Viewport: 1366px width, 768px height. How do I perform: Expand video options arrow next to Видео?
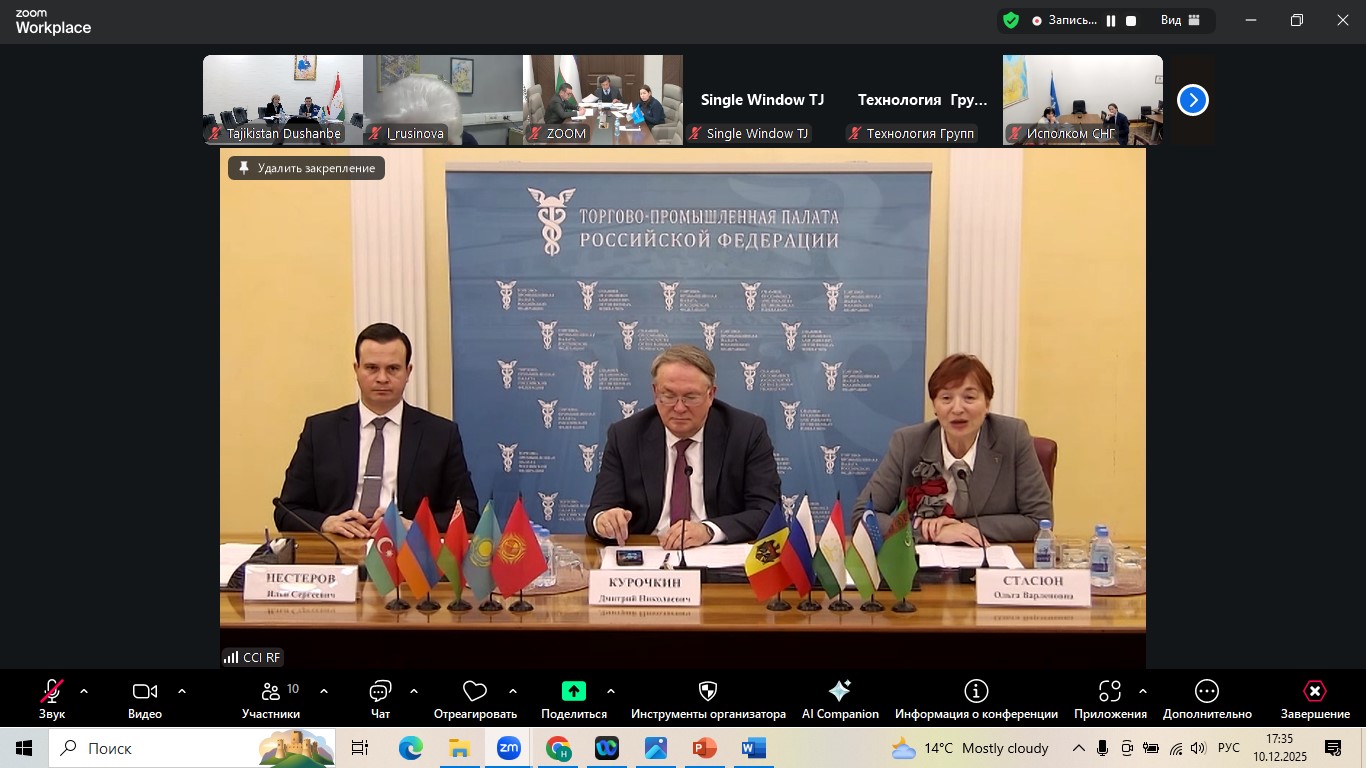pos(182,691)
